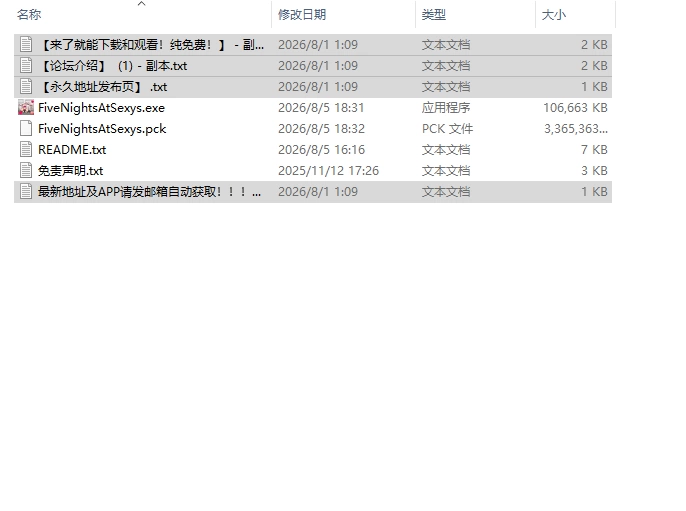Click the 3 KB size of 免责声明.txt
The width and height of the screenshot is (686, 511).
594,171
